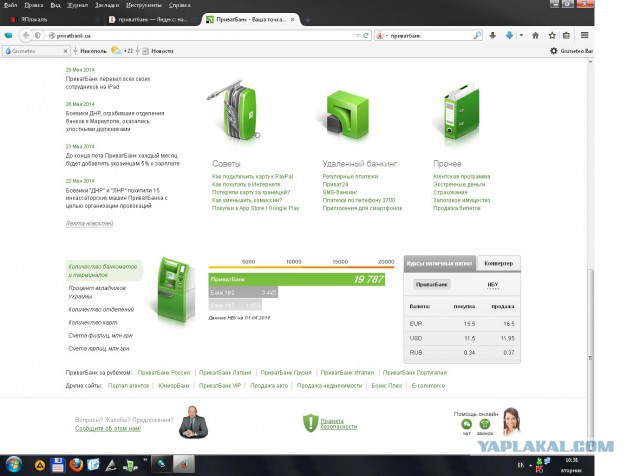Open the online chat help icon
The height and width of the screenshot is (476, 640).
tap(467, 424)
